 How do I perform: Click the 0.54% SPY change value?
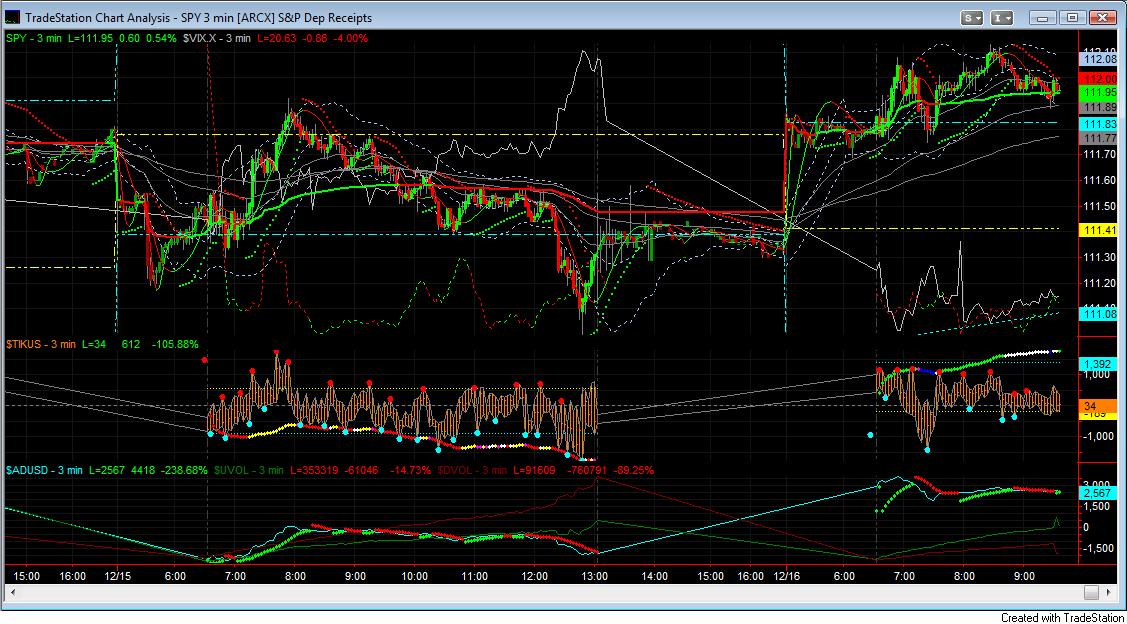(x=161, y=38)
